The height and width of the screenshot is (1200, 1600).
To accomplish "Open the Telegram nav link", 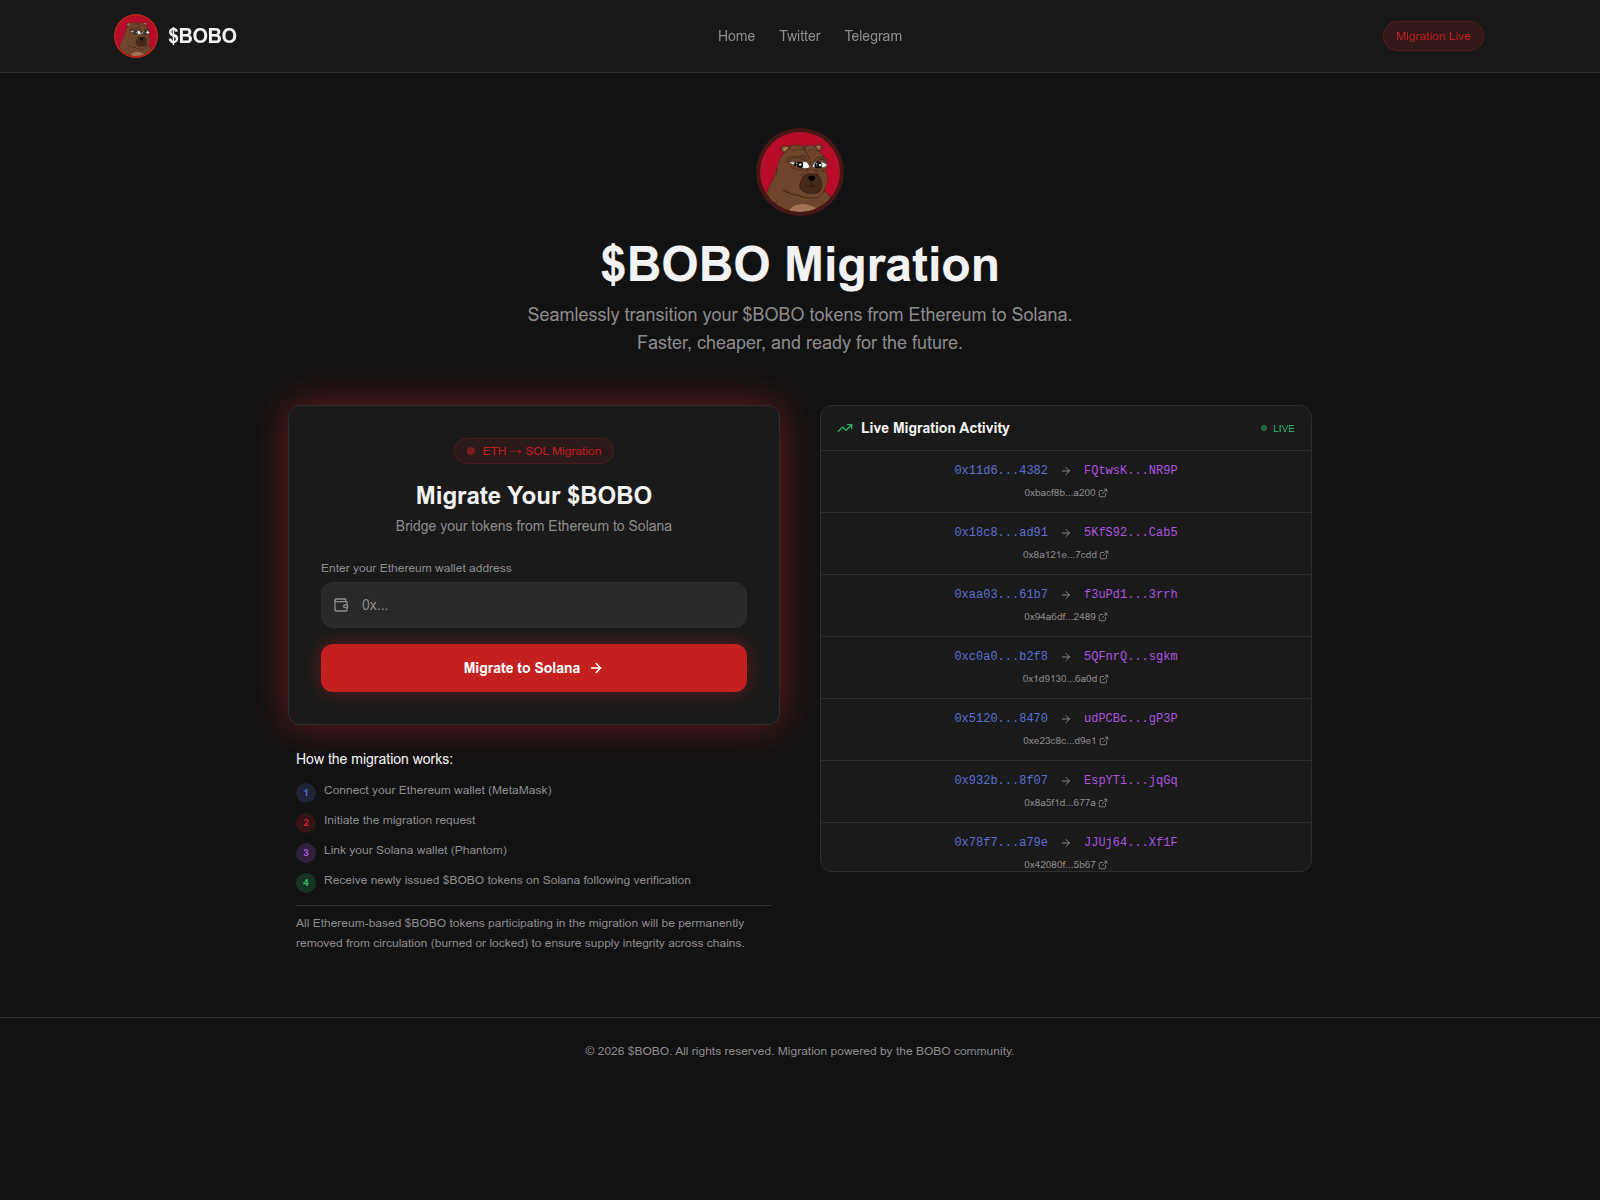I will (872, 36).
